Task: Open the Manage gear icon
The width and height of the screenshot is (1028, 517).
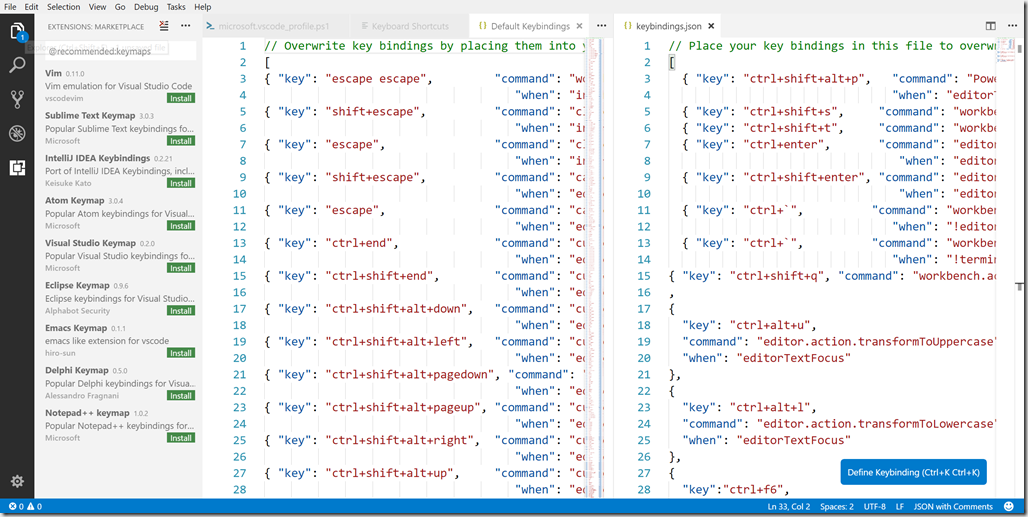Action: pyautogui.click(x=17, y=481)
